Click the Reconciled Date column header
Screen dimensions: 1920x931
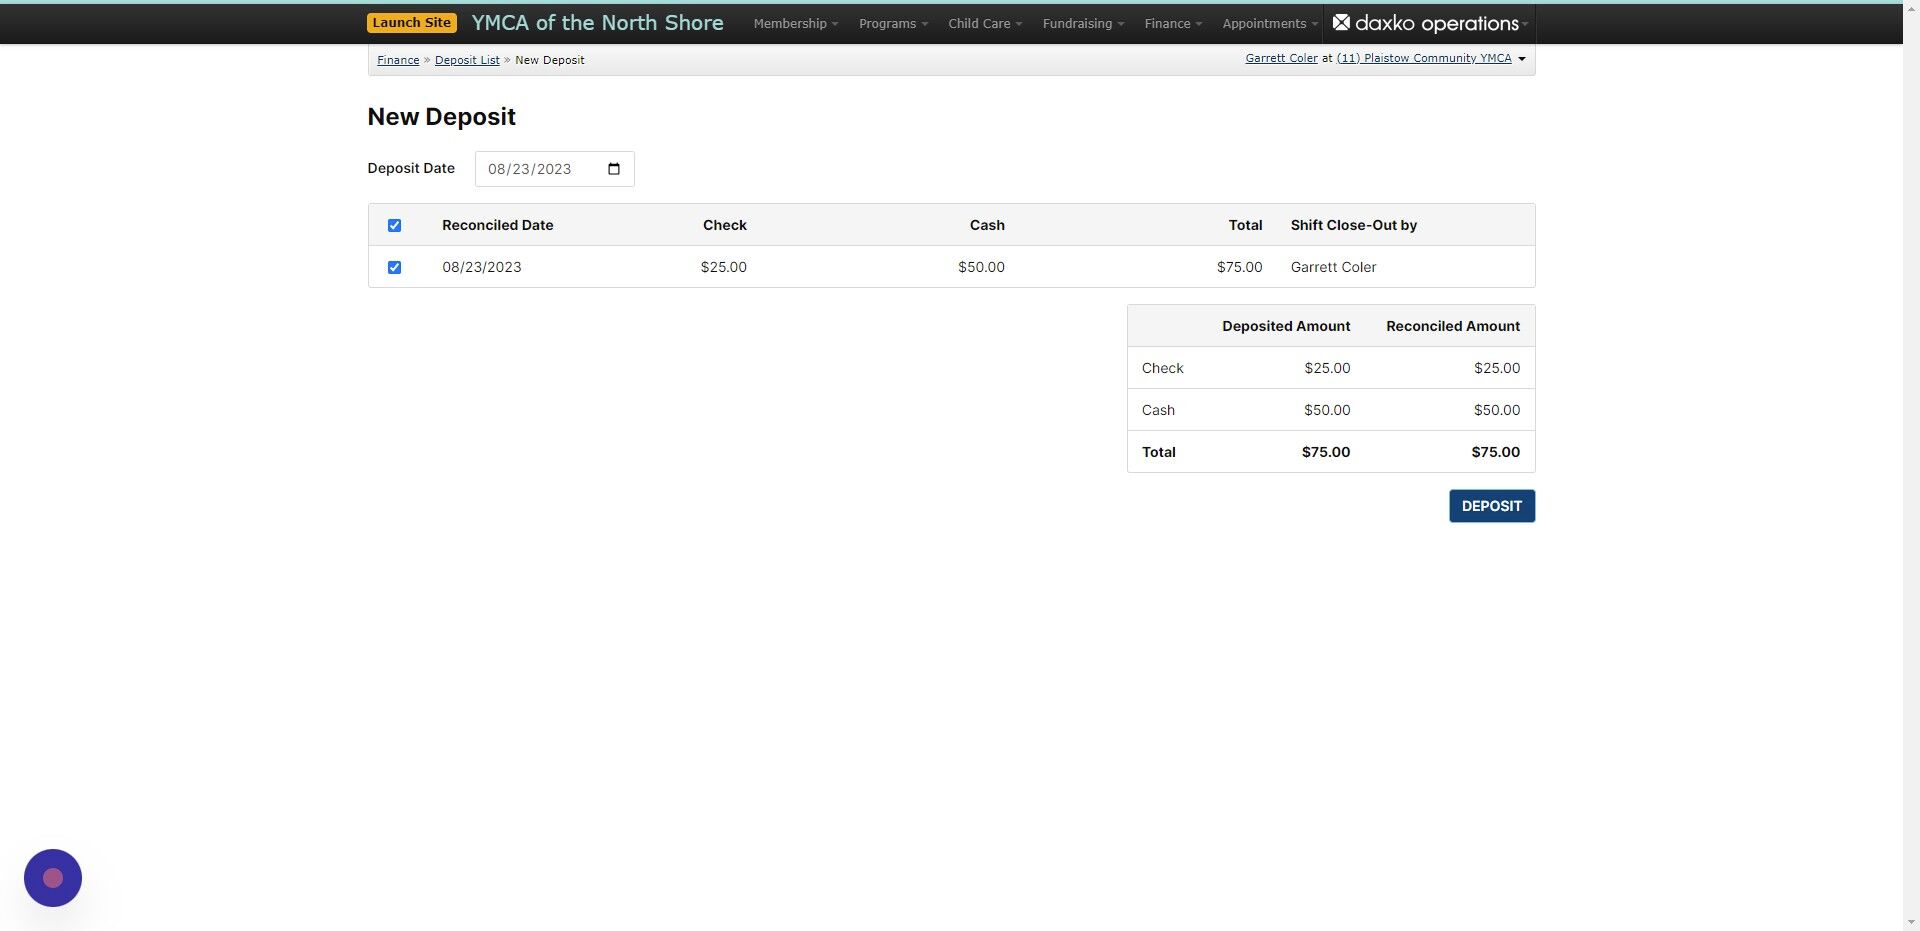[x=497, y=225]
